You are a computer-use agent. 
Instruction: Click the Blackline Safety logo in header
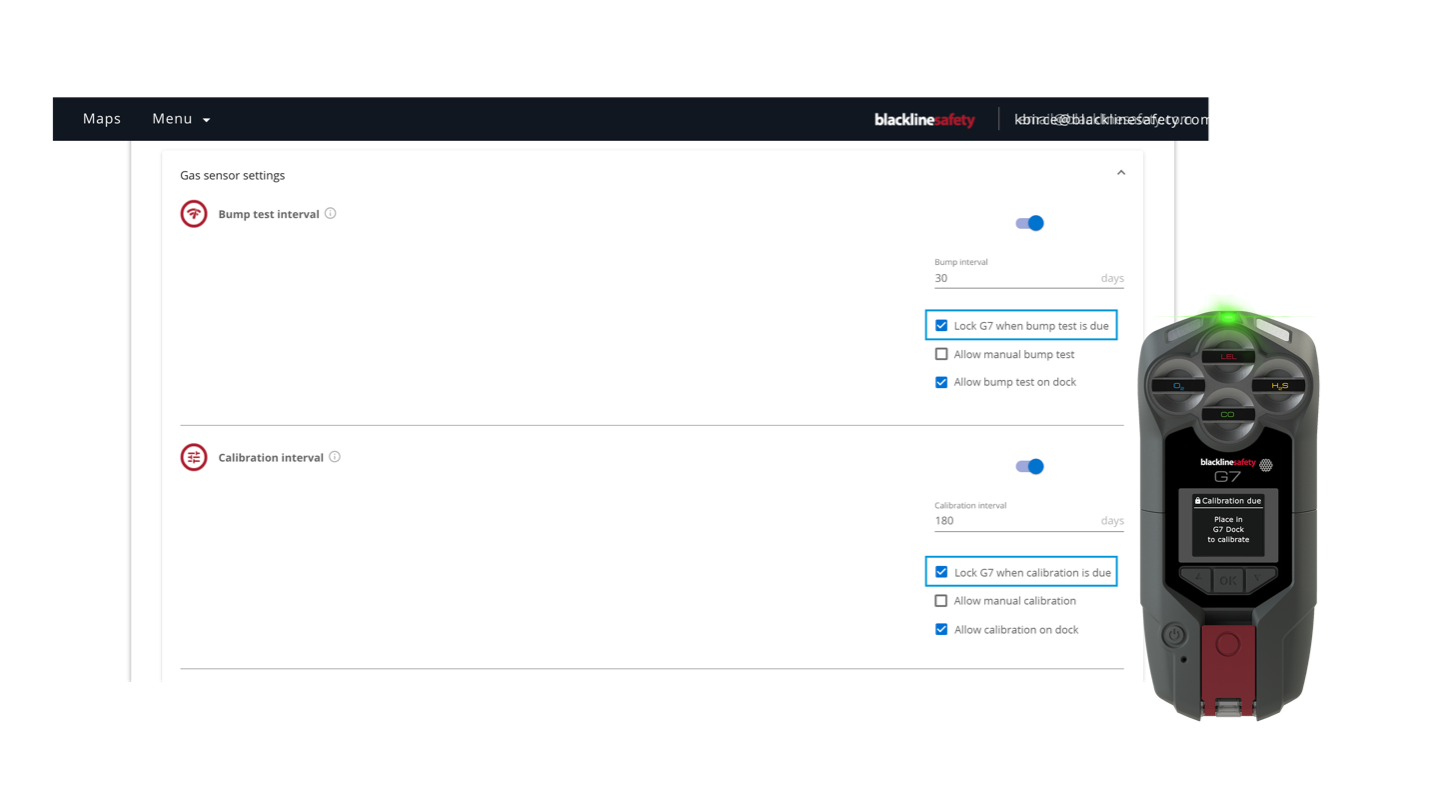pyautogui.click(x=924, y=120)
